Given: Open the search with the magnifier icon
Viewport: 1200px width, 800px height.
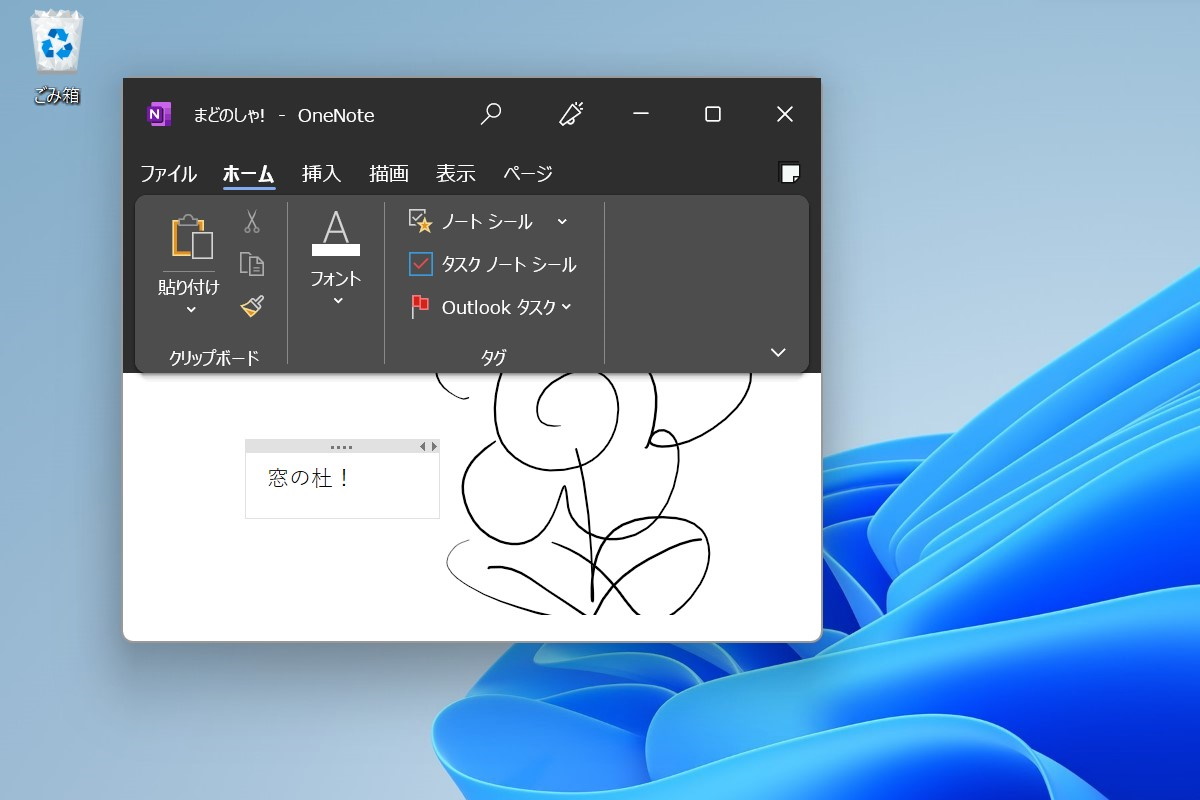Looking at the screenshot, I should 490,114.
